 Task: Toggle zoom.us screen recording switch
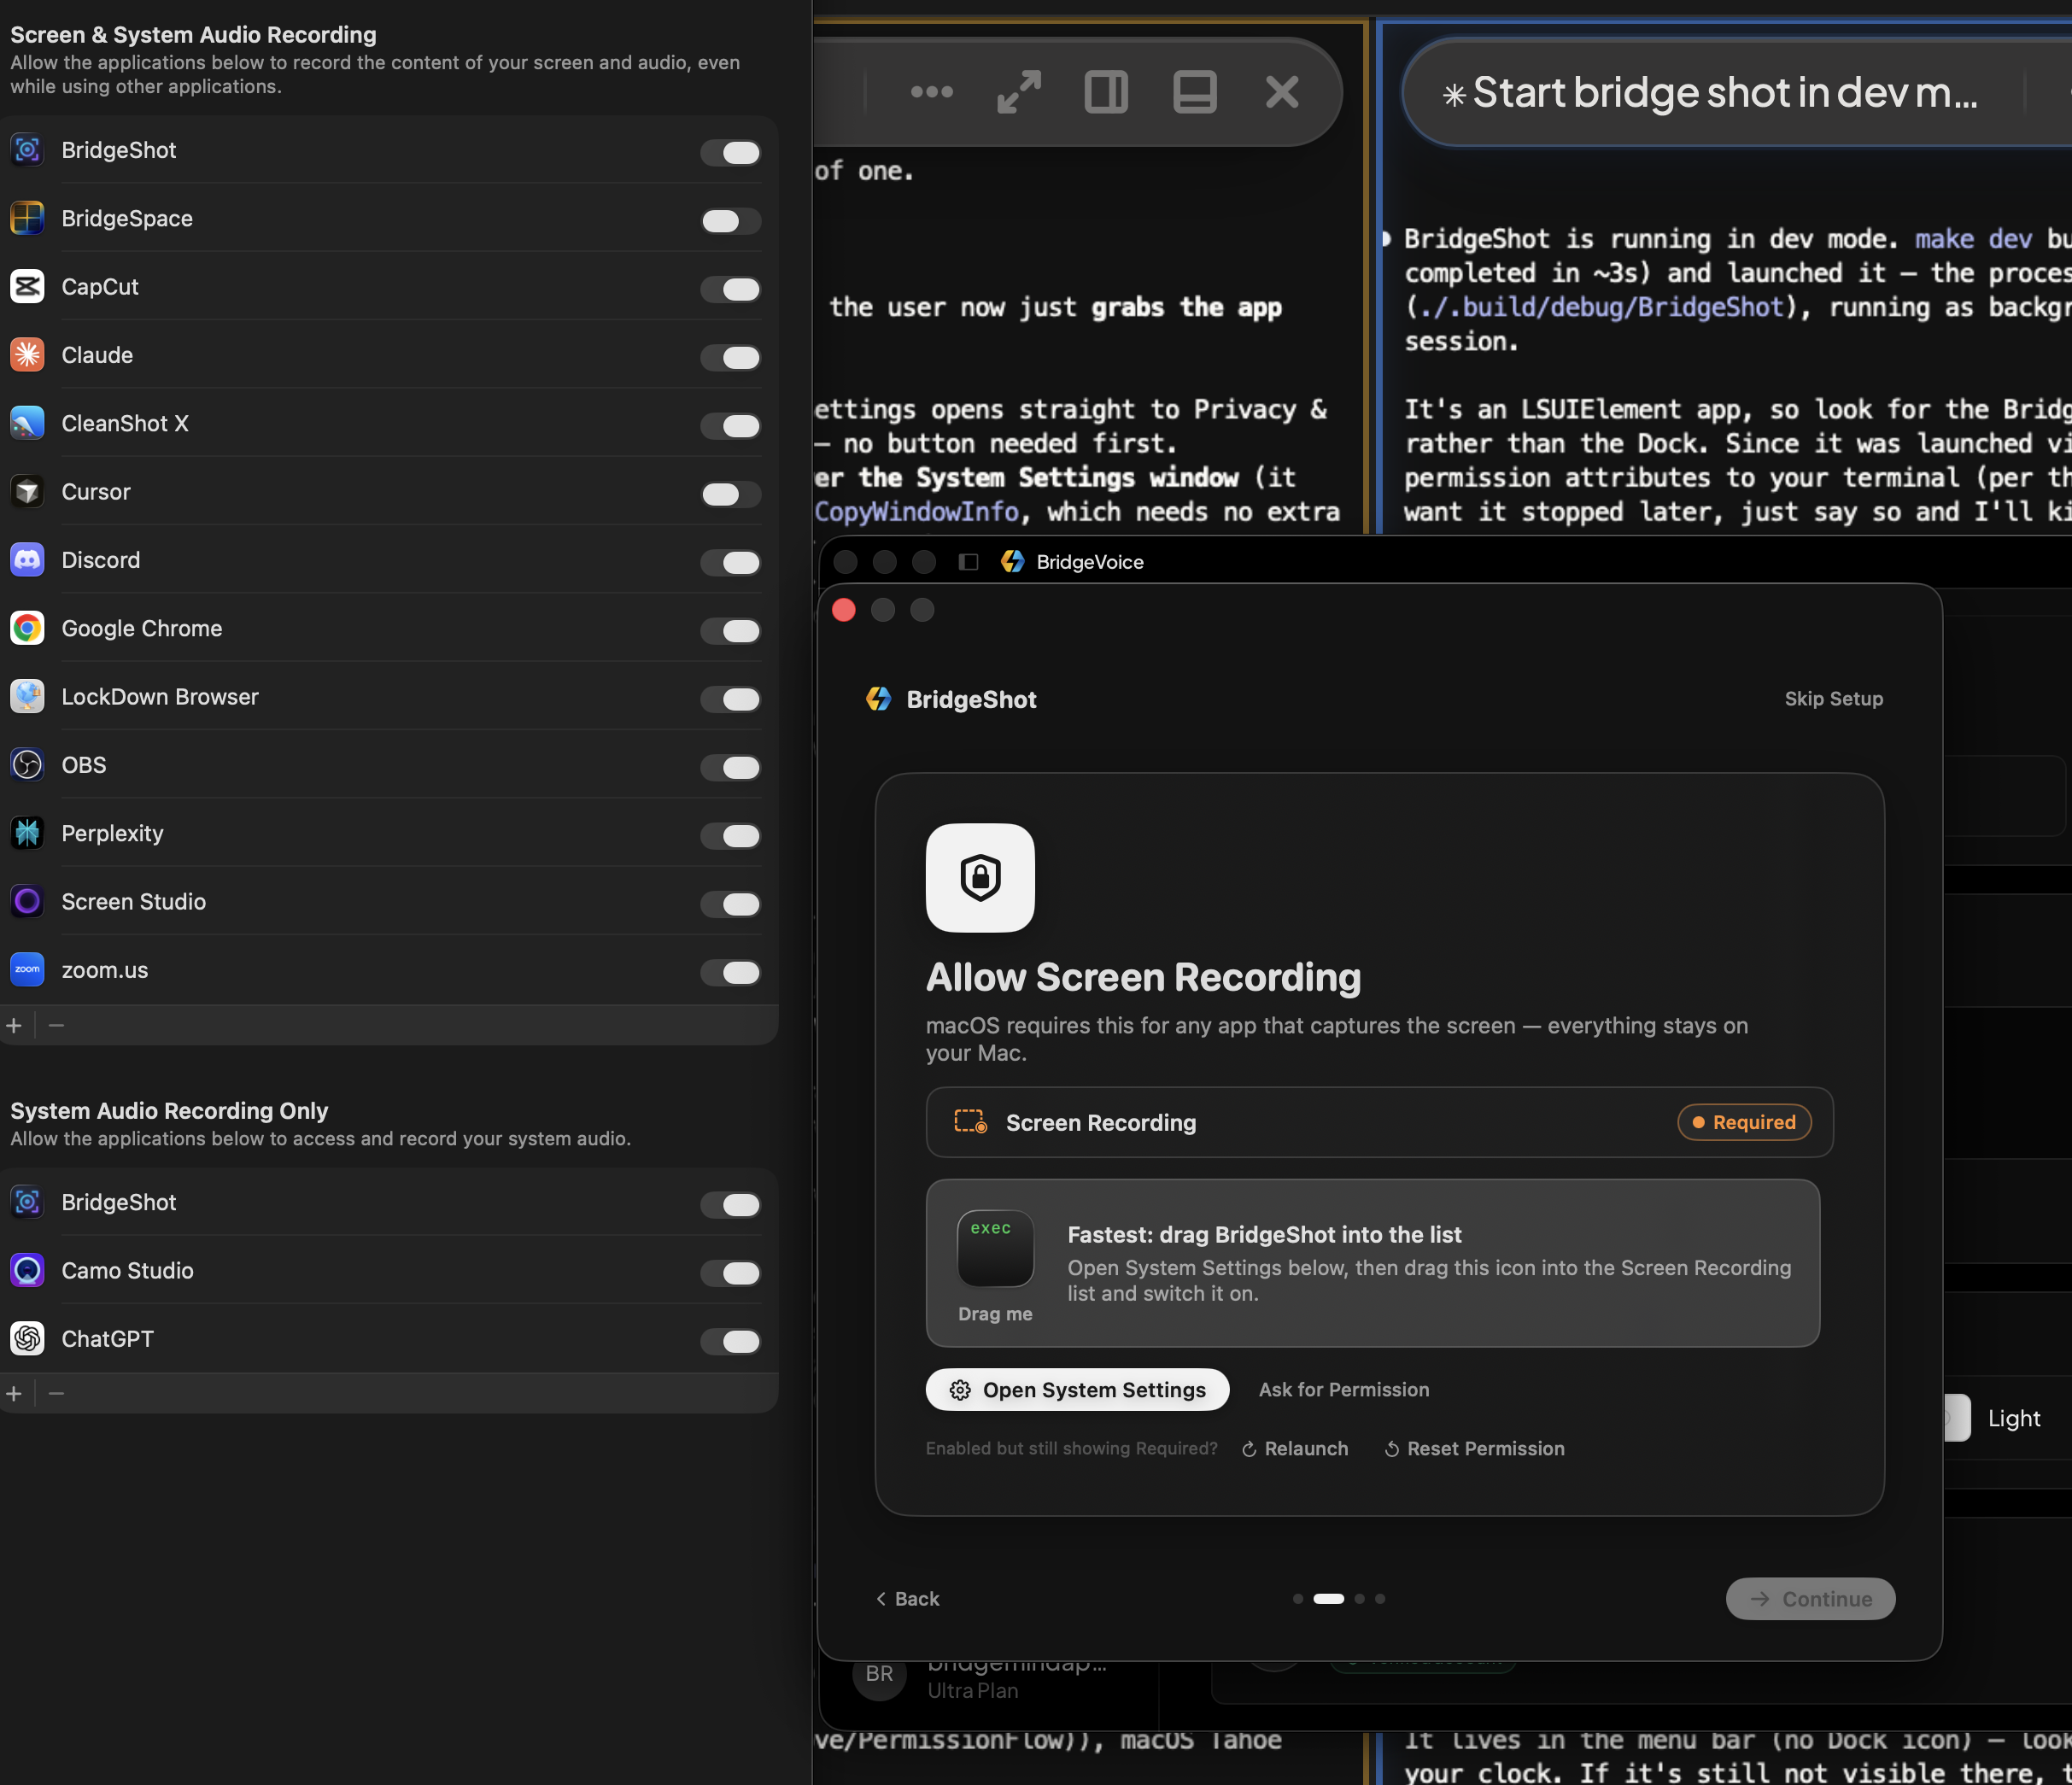731,972
